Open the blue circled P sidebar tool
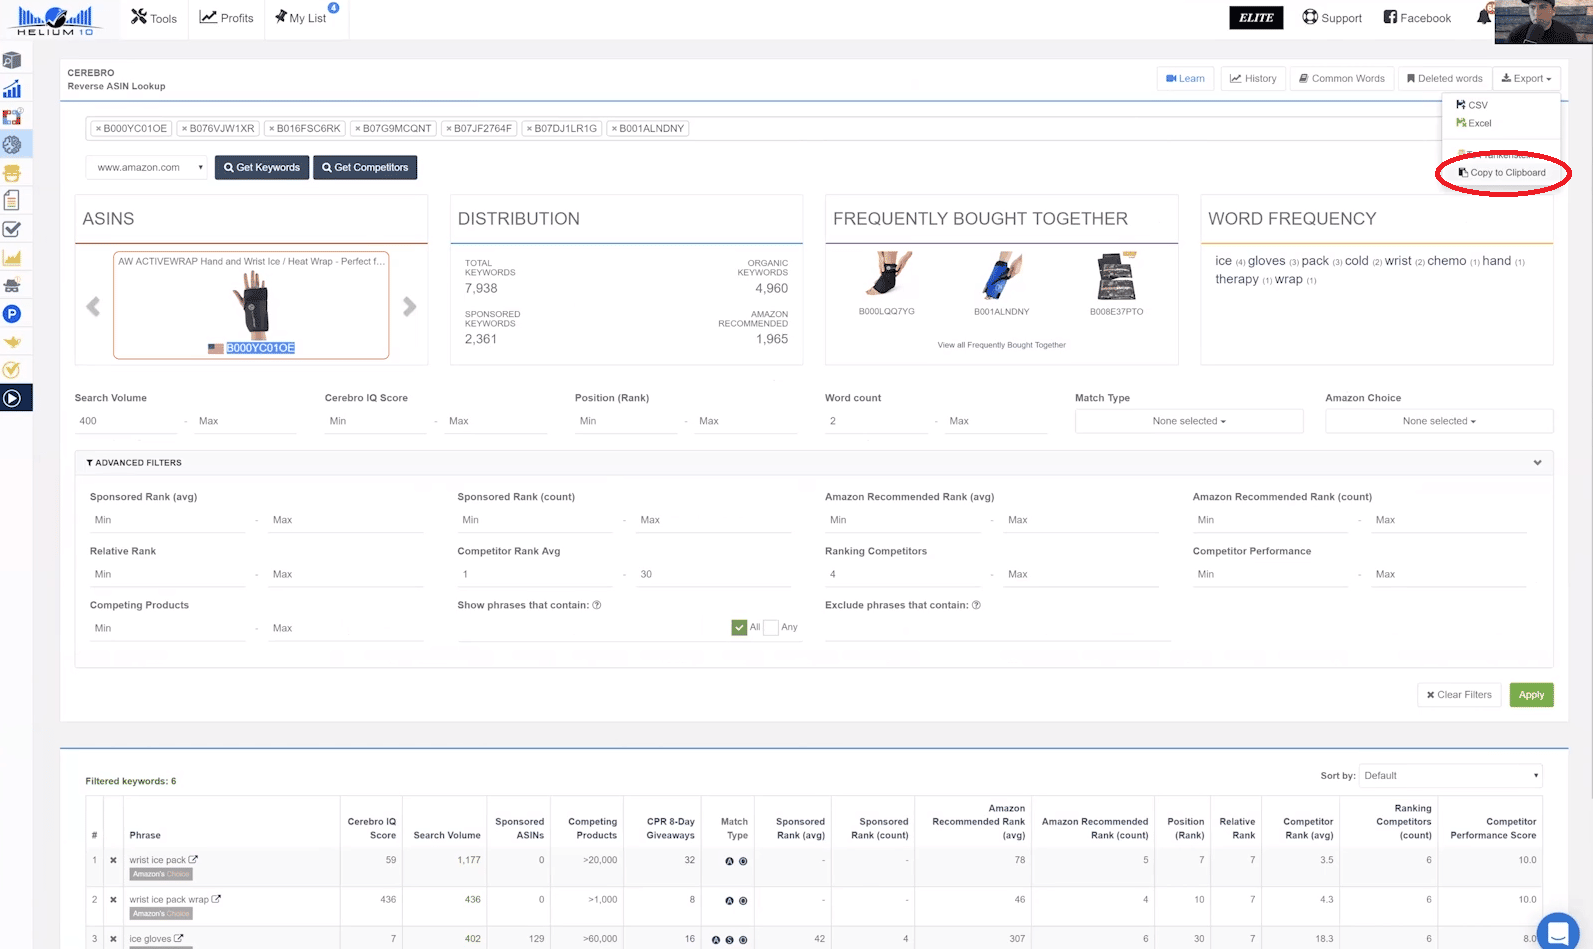The width and height of the screenshot is (1593, 949). point(12,314)
